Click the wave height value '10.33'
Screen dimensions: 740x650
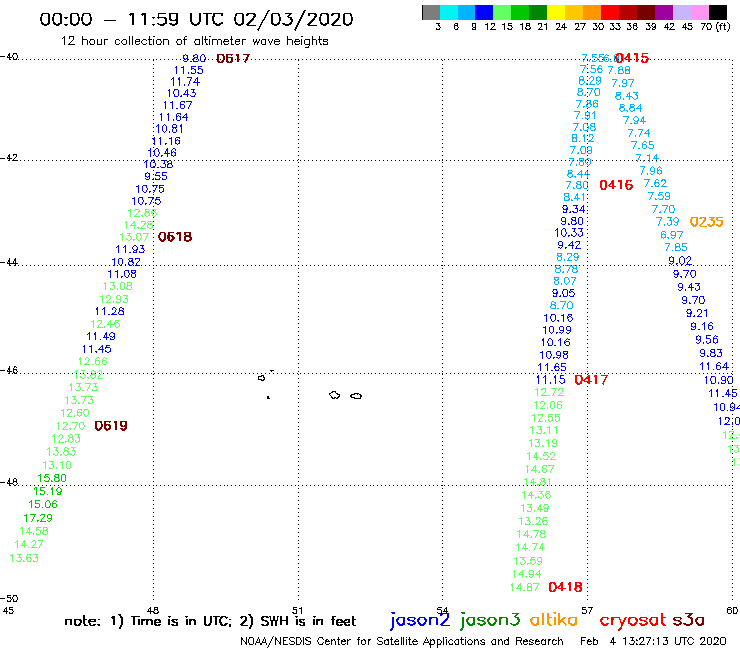(569, 233)
